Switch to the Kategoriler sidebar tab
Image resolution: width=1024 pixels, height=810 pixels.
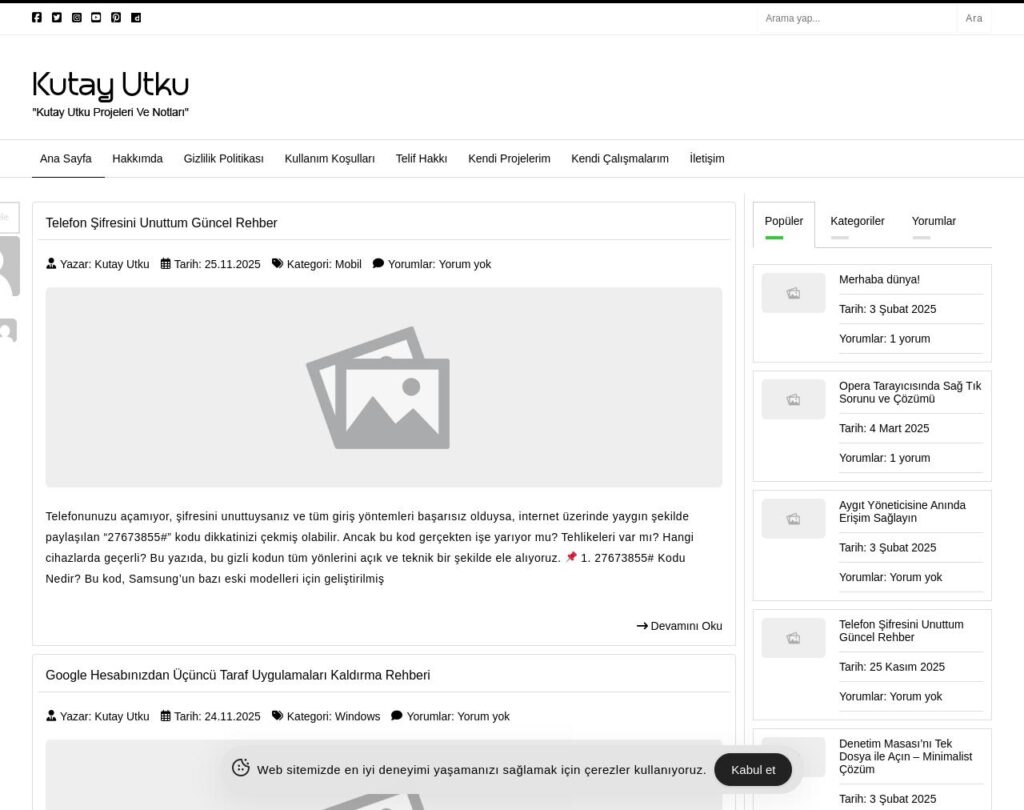[857, 221]
